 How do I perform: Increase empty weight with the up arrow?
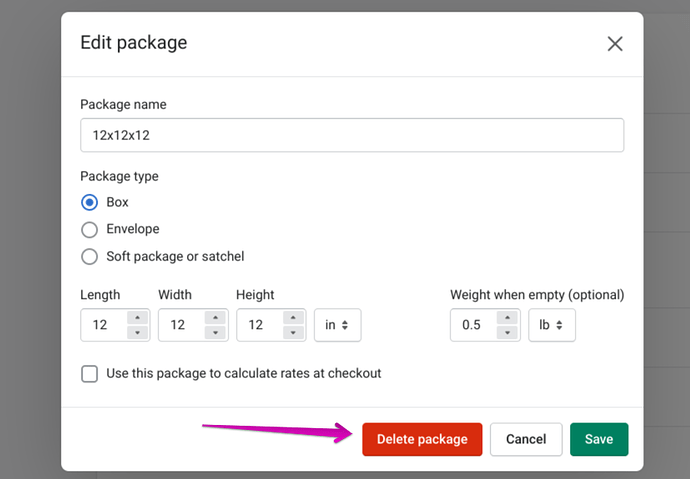click(508, 317)
